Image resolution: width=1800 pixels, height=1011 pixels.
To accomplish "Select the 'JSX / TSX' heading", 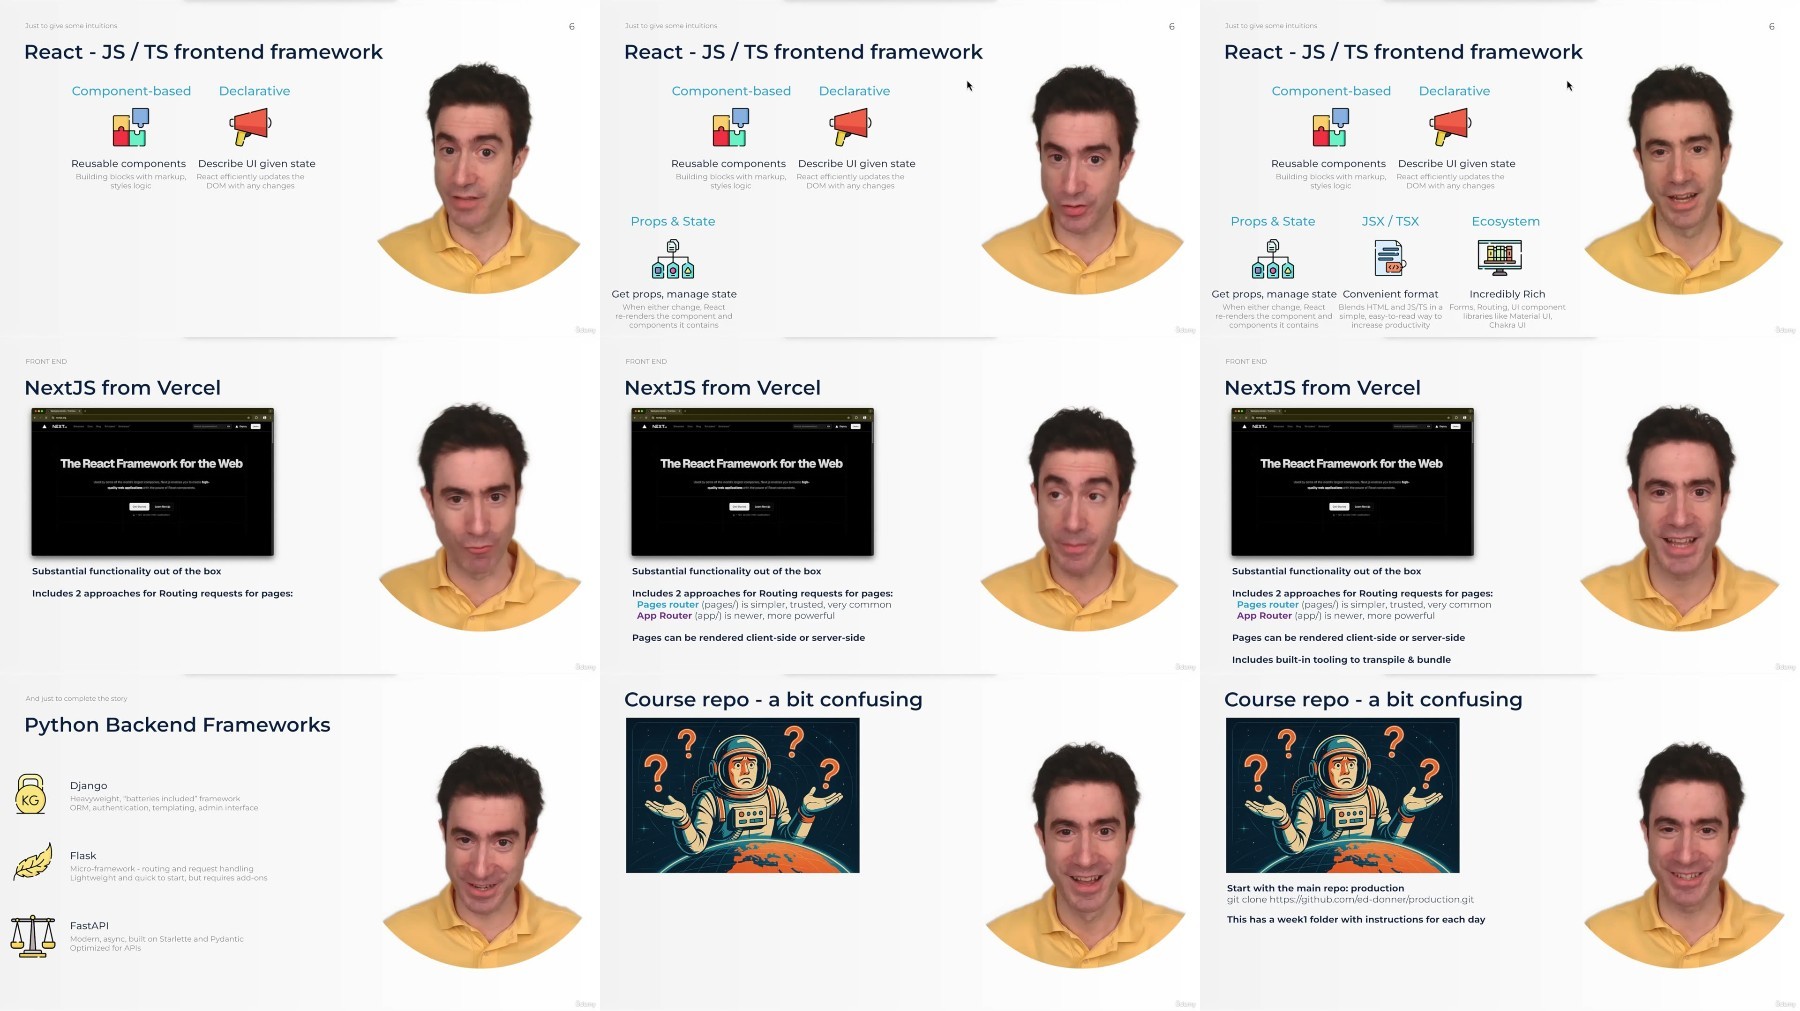I will point(1390,221).
